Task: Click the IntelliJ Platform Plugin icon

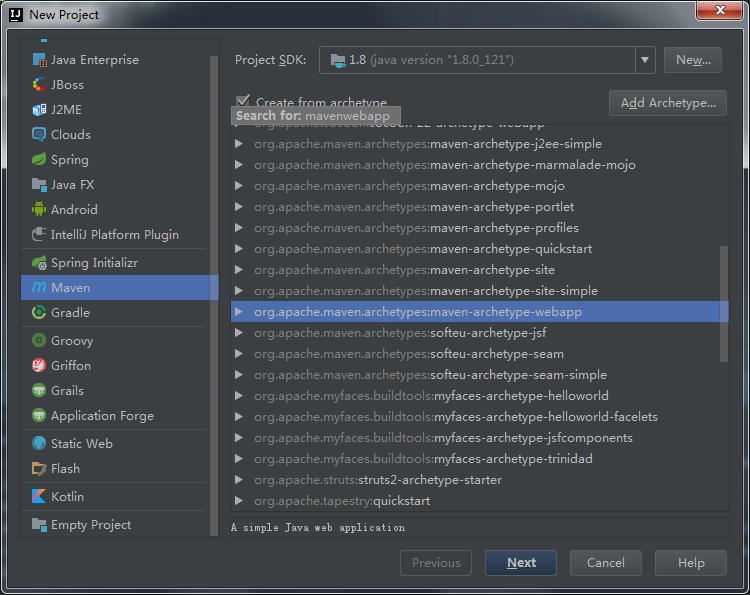Action: (39, 234)
